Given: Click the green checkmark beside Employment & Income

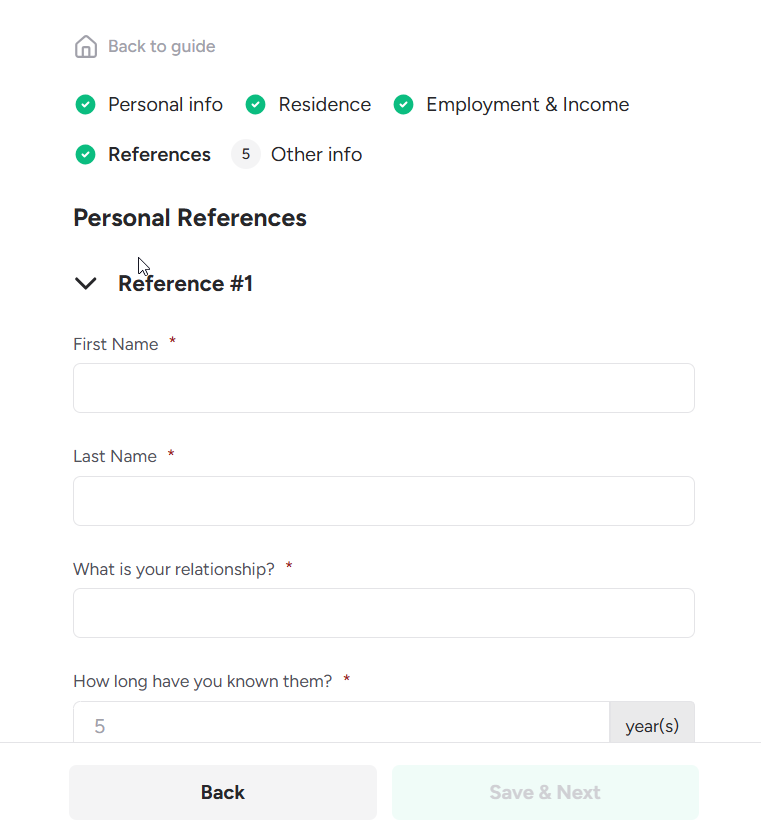Looking at the screenshot, I should coord(404,104).
